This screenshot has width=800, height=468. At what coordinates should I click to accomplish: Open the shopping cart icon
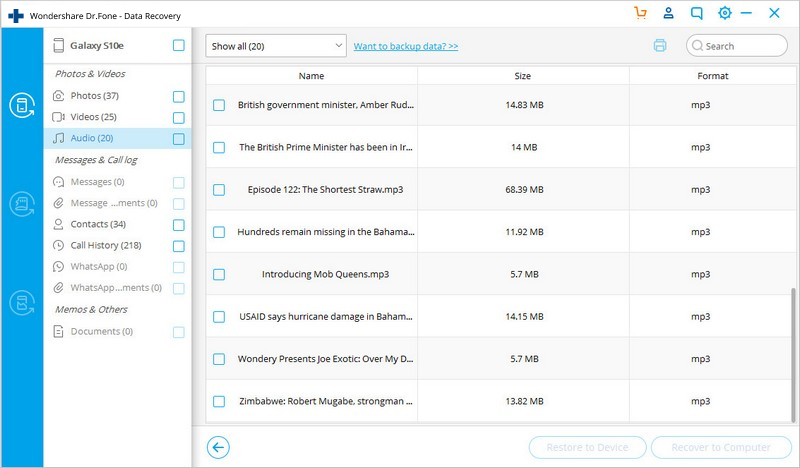pos(640,13)
